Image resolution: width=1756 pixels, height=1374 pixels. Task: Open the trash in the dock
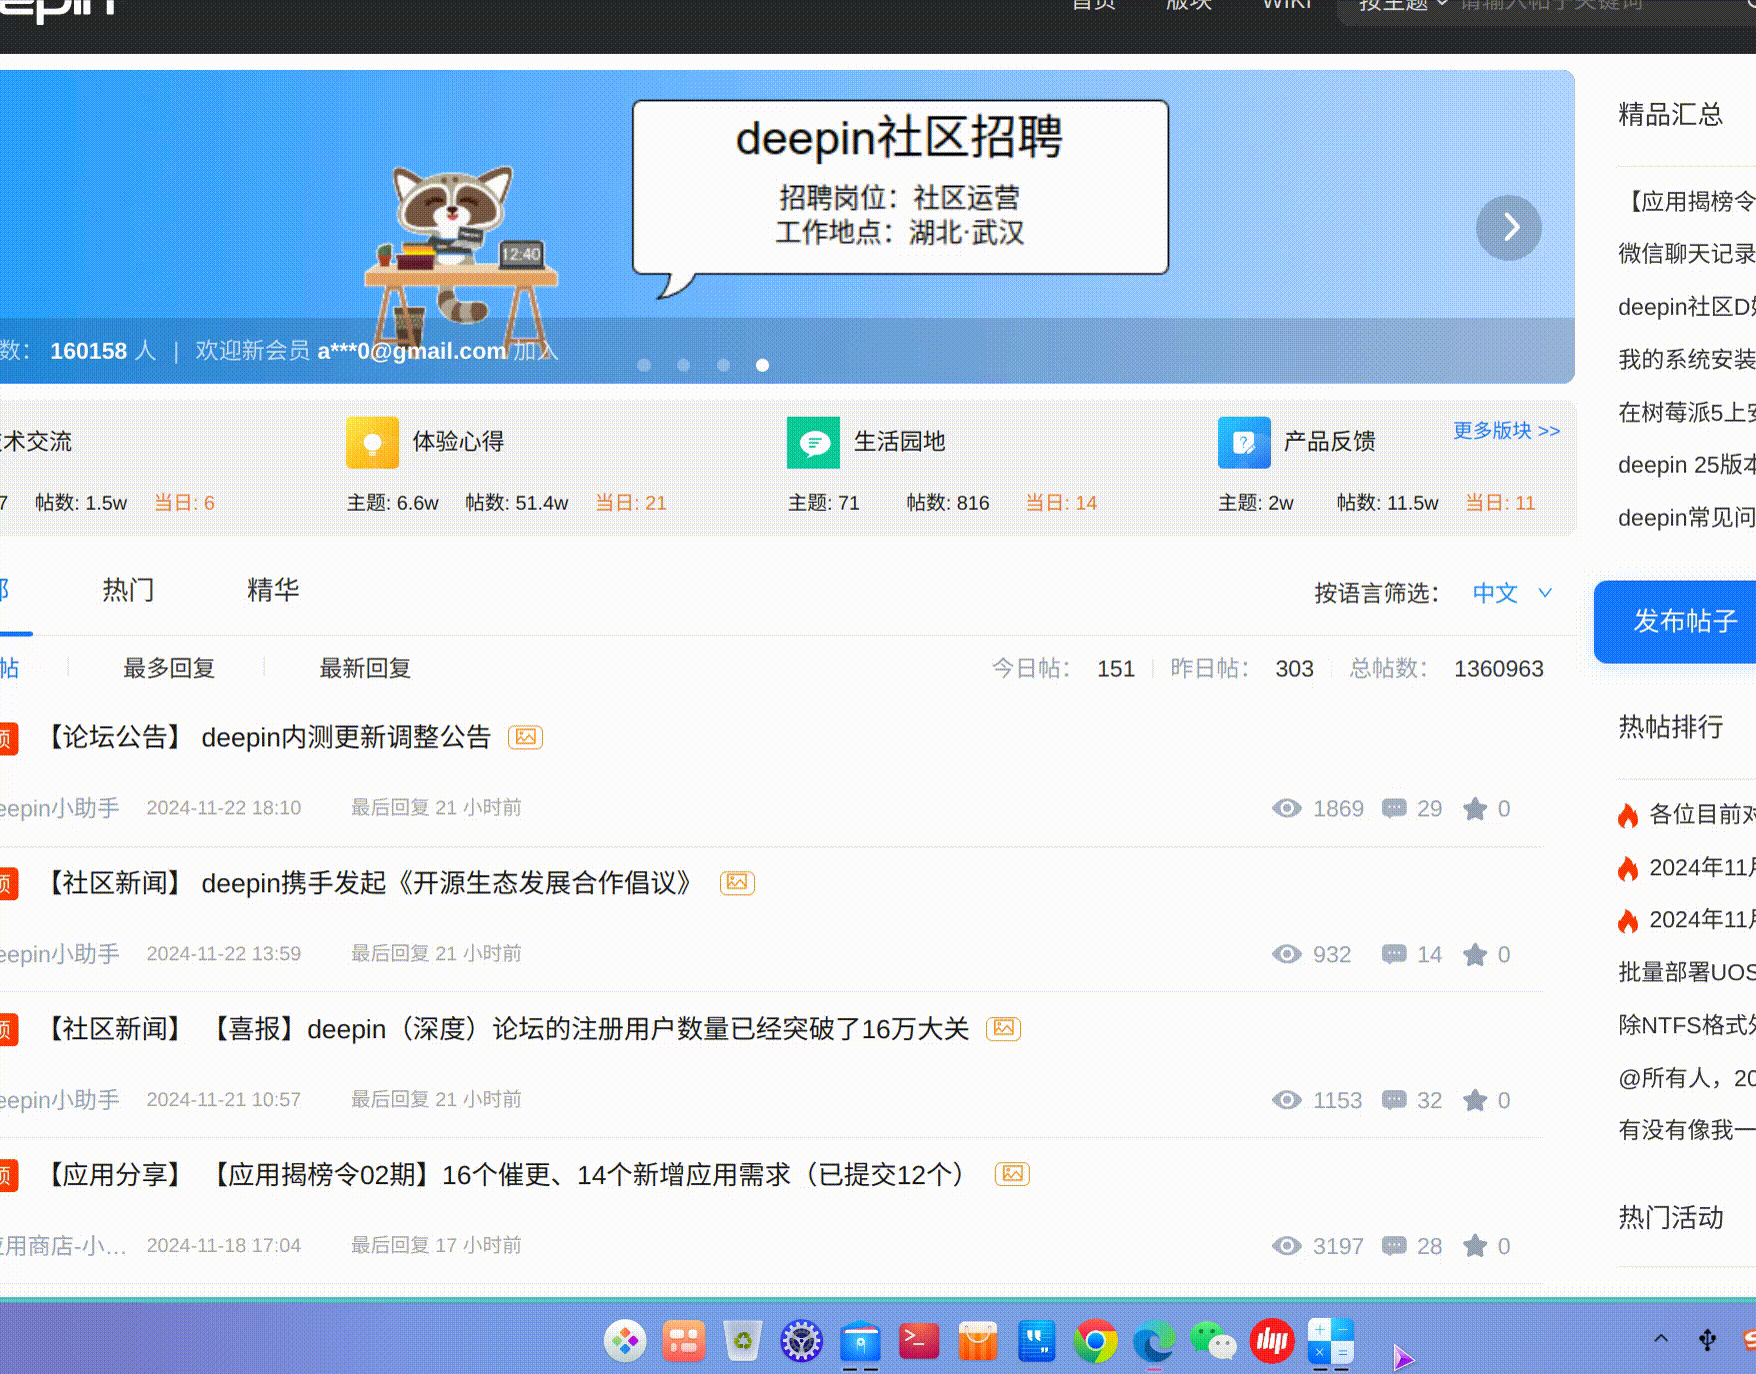click(743, 1341)
